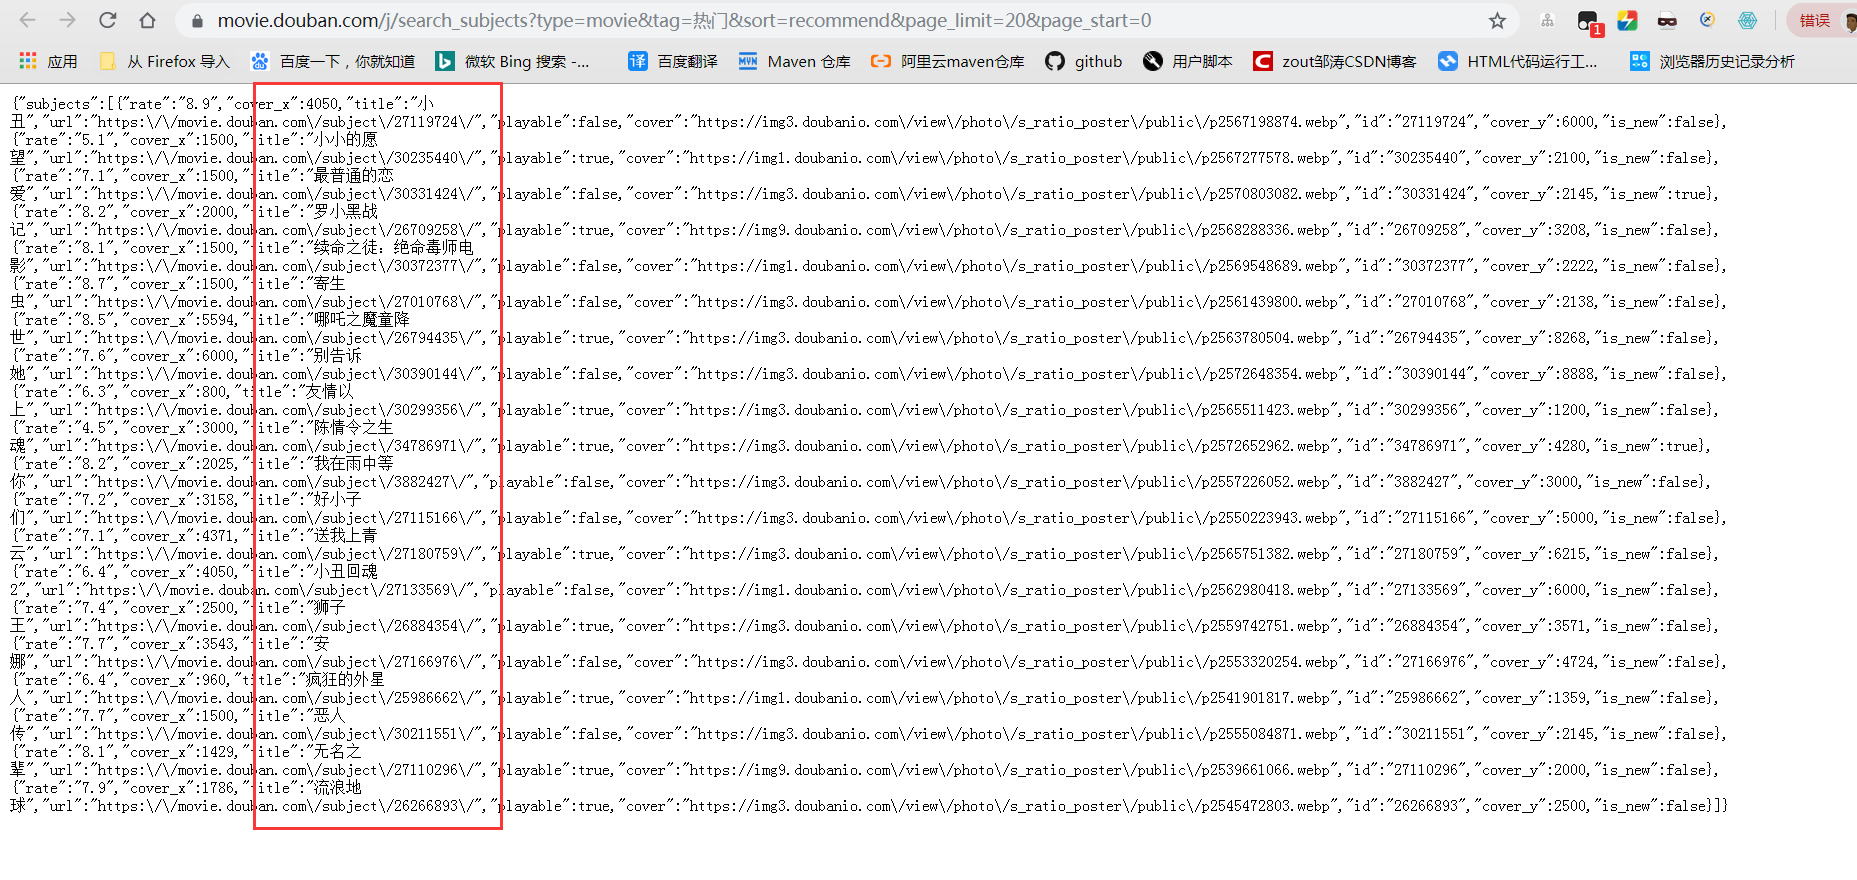This screenshot has width=1857, height=880.
Task: Click the id text "30235440" in JSON
Action: (1423, 158)
